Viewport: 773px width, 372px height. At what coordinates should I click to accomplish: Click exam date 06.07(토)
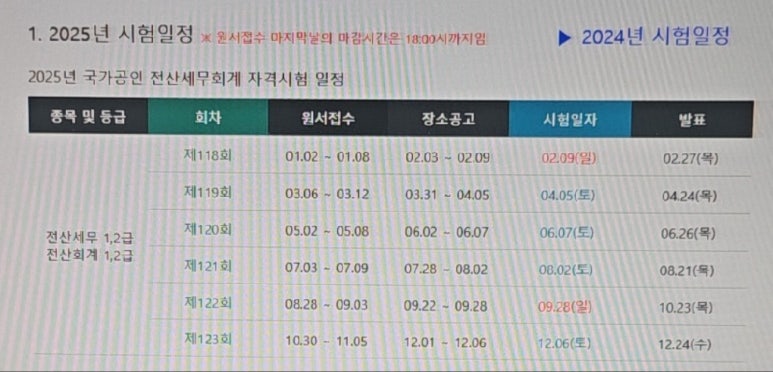pyautogui.click(x=567, y=233)
